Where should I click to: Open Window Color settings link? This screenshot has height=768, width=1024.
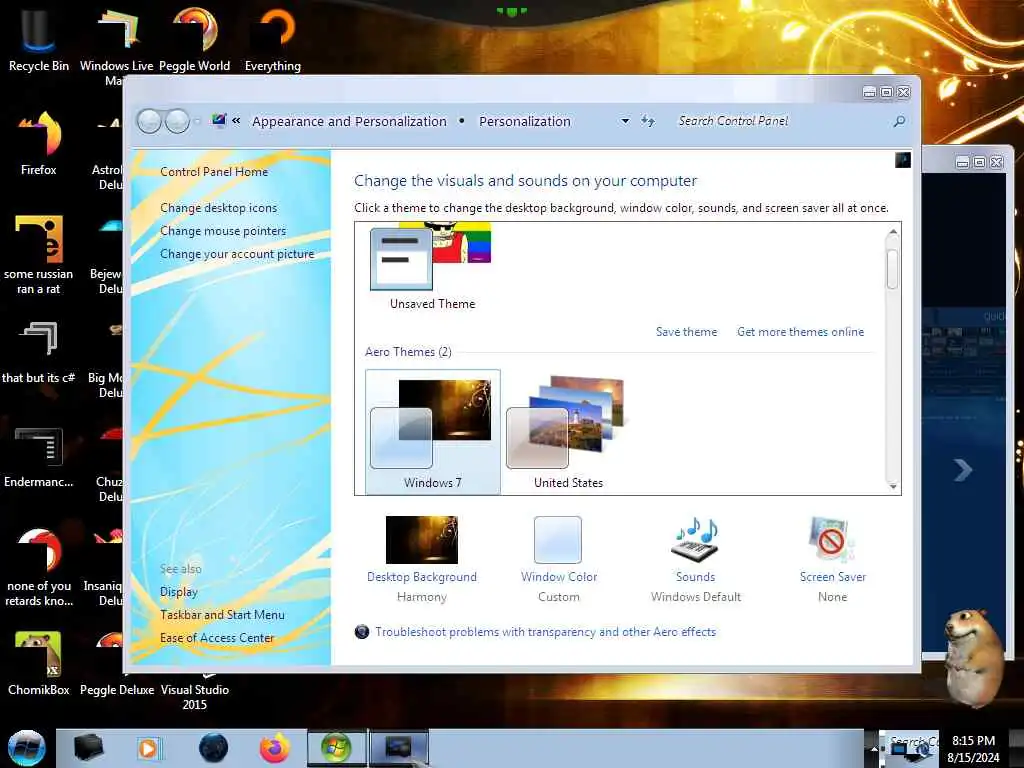click(x=559, y=577)
